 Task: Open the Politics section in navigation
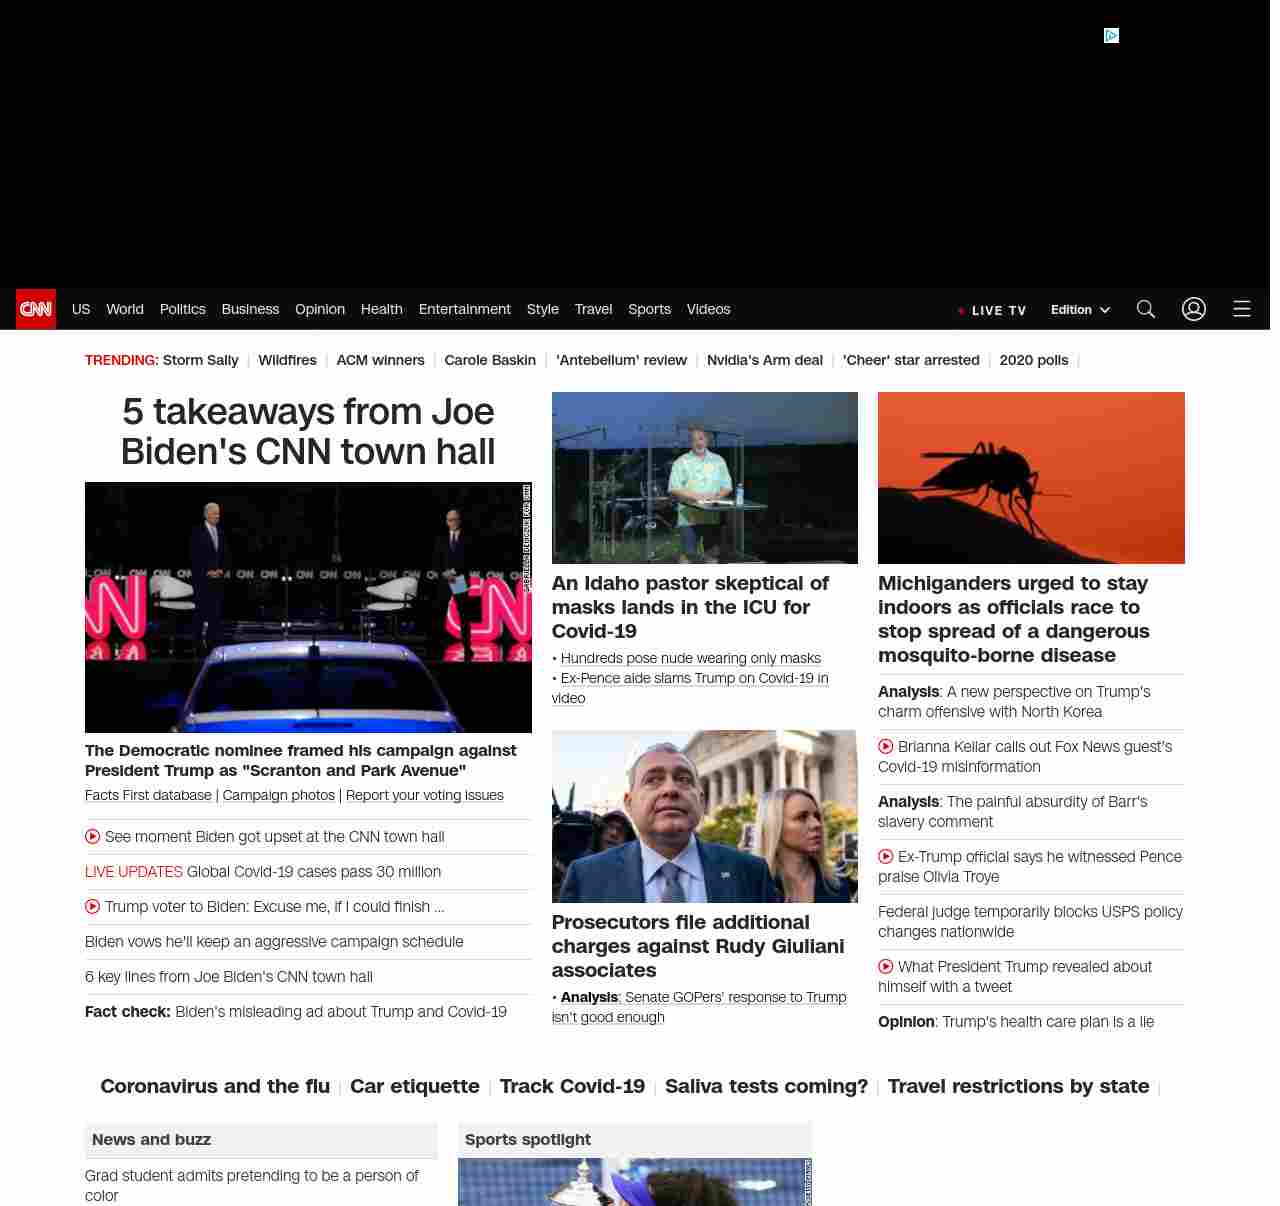point(182,309)
